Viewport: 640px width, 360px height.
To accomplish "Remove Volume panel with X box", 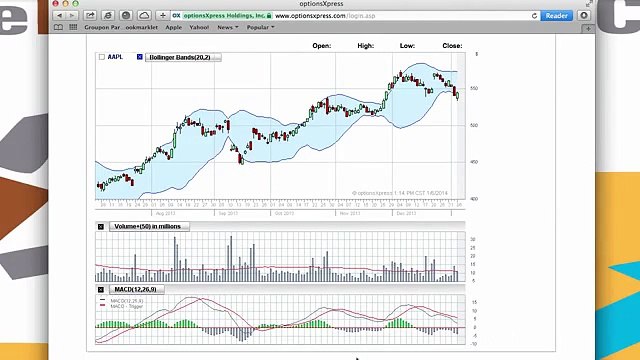I will (101, 227).
